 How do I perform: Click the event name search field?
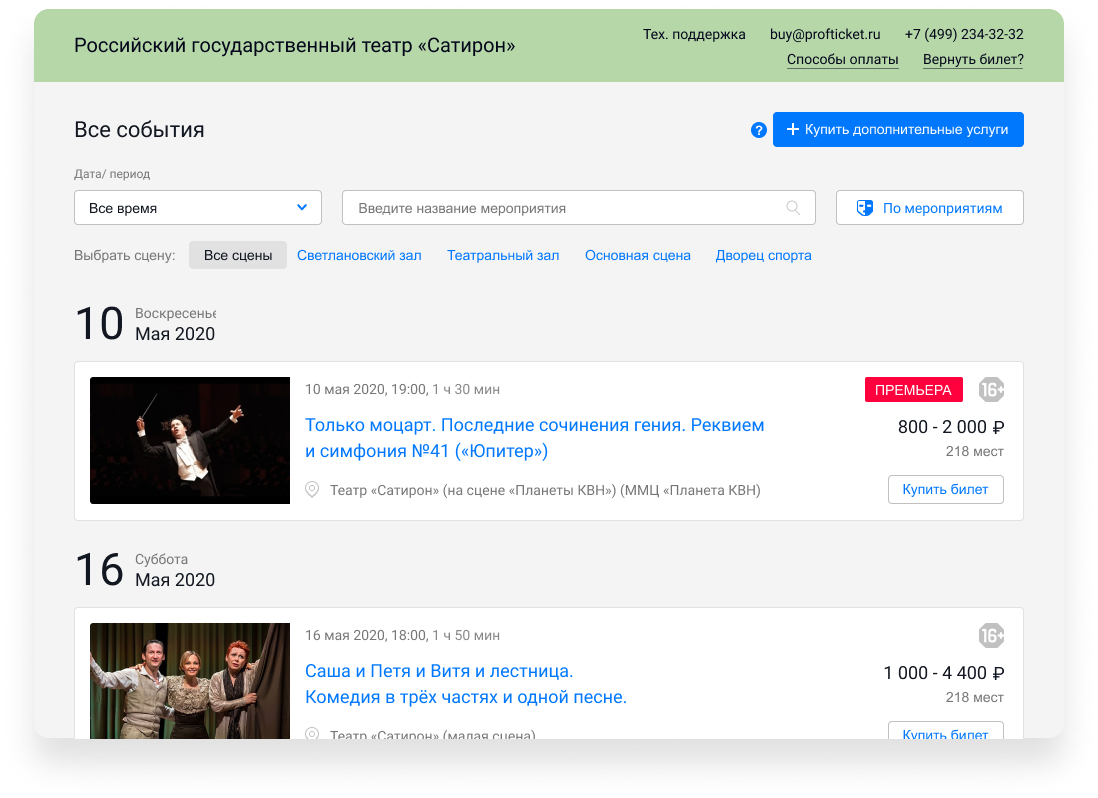coord(578,208)
